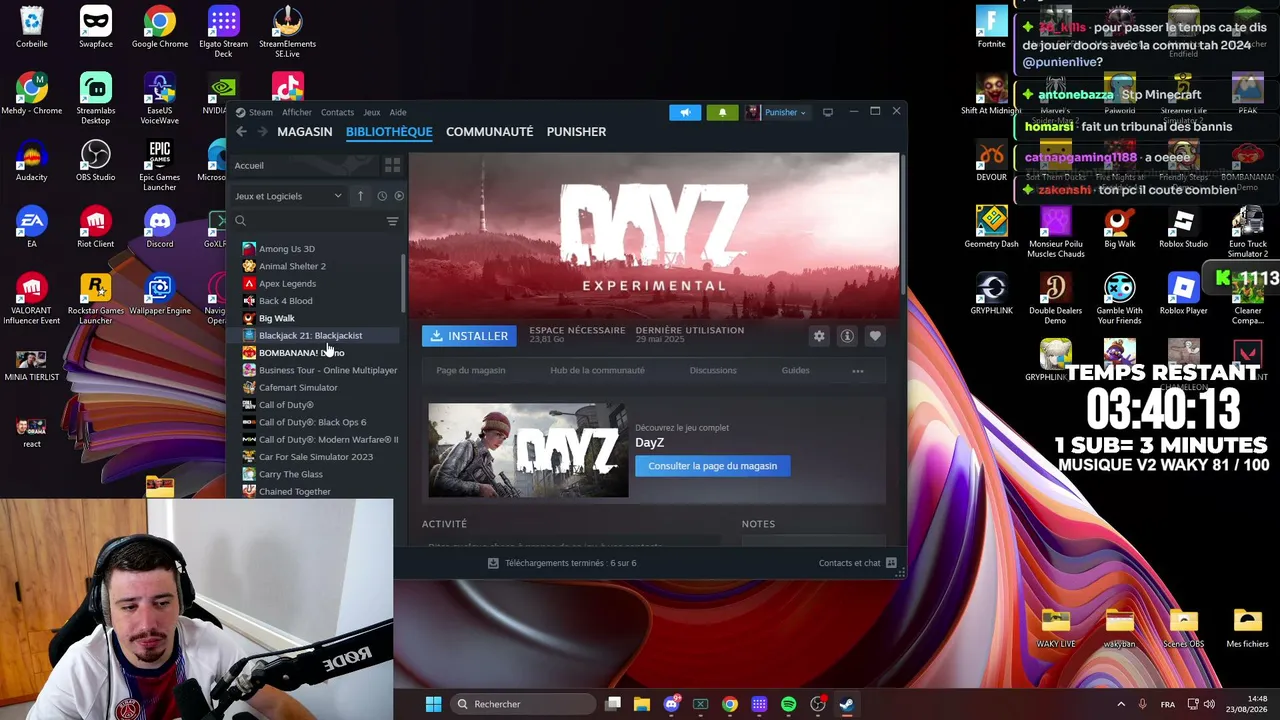
Task: Click the DayZ full game thumbnail
Action: (528, 451)
